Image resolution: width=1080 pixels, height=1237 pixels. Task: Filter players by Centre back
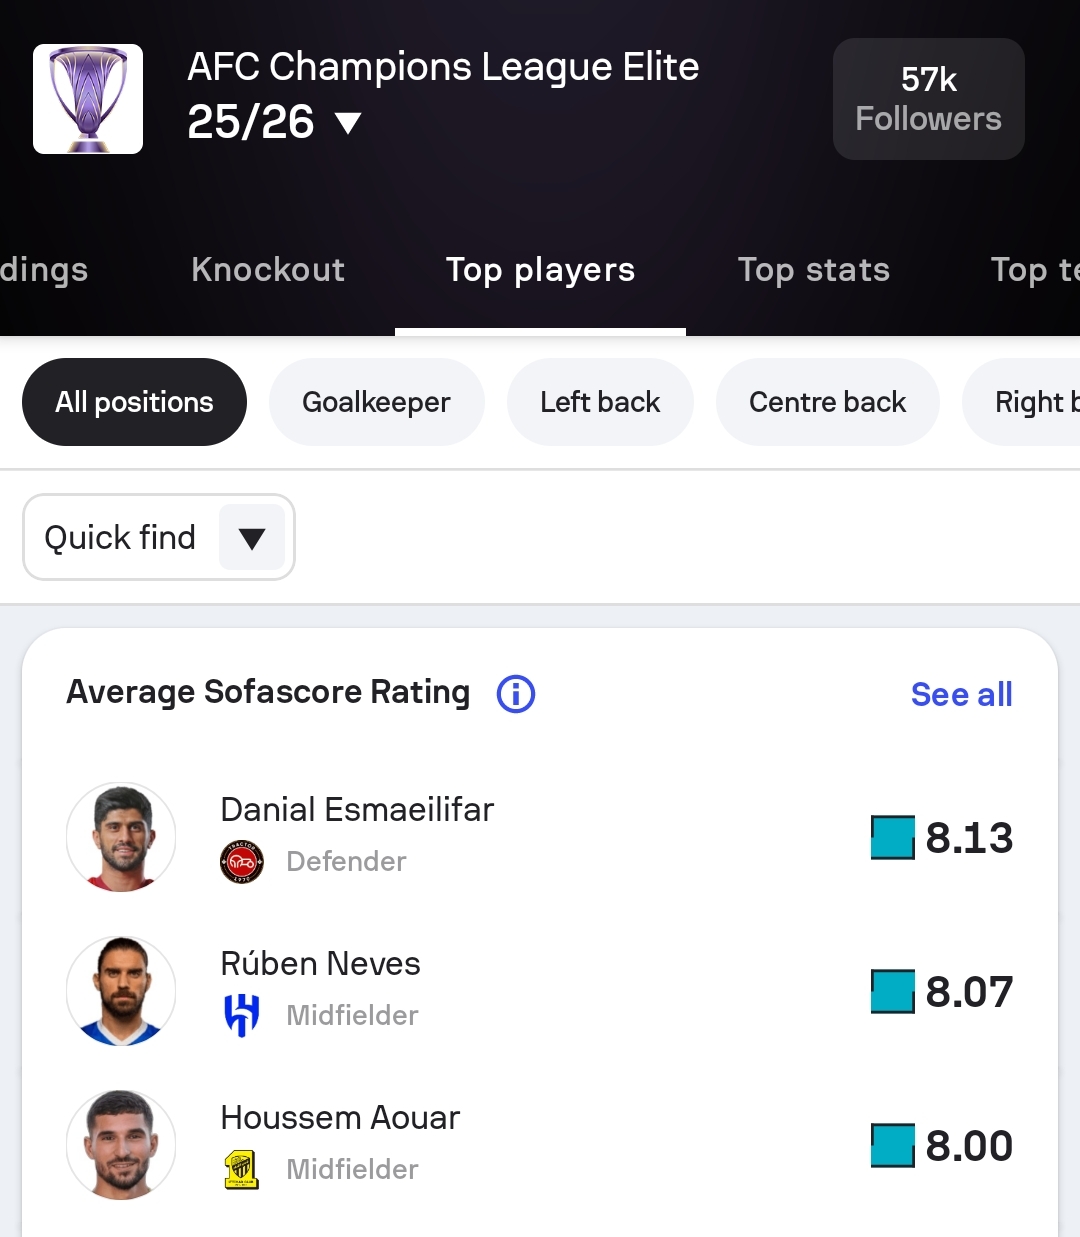827,402
